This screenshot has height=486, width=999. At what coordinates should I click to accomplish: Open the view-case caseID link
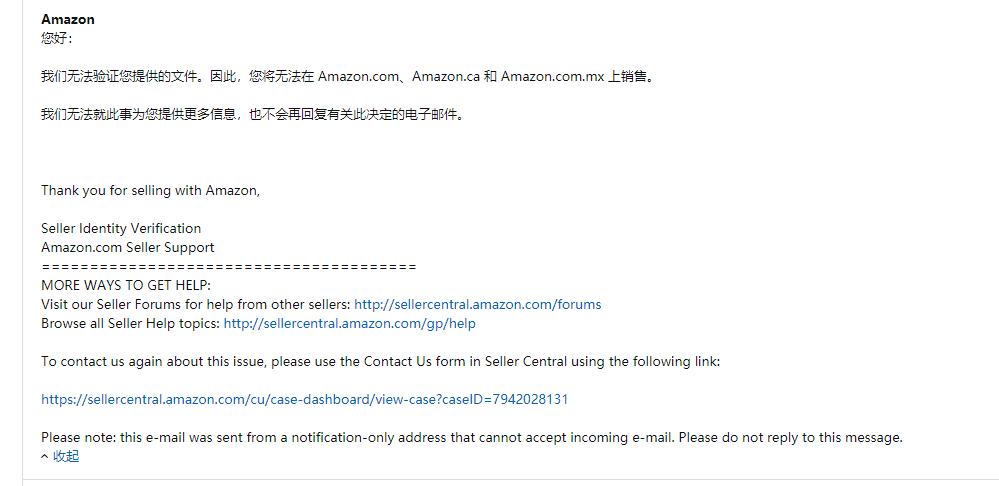point(305,400)
